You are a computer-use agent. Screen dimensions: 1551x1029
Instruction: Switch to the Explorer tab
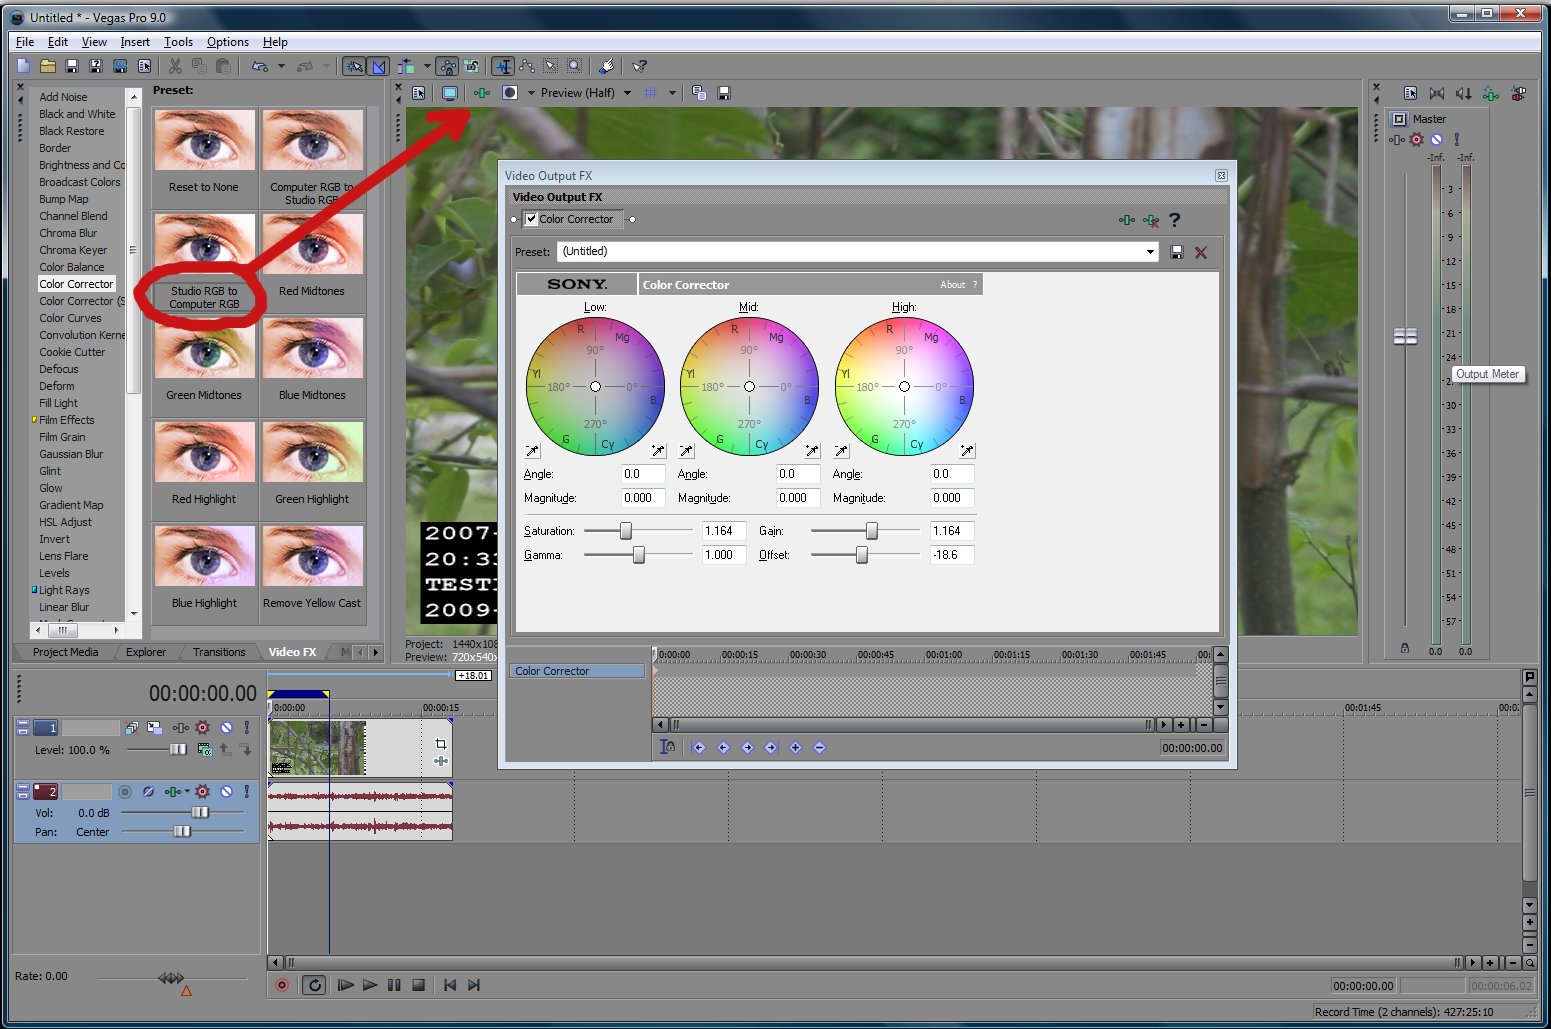pyautogui.click(x=146, y=652)
